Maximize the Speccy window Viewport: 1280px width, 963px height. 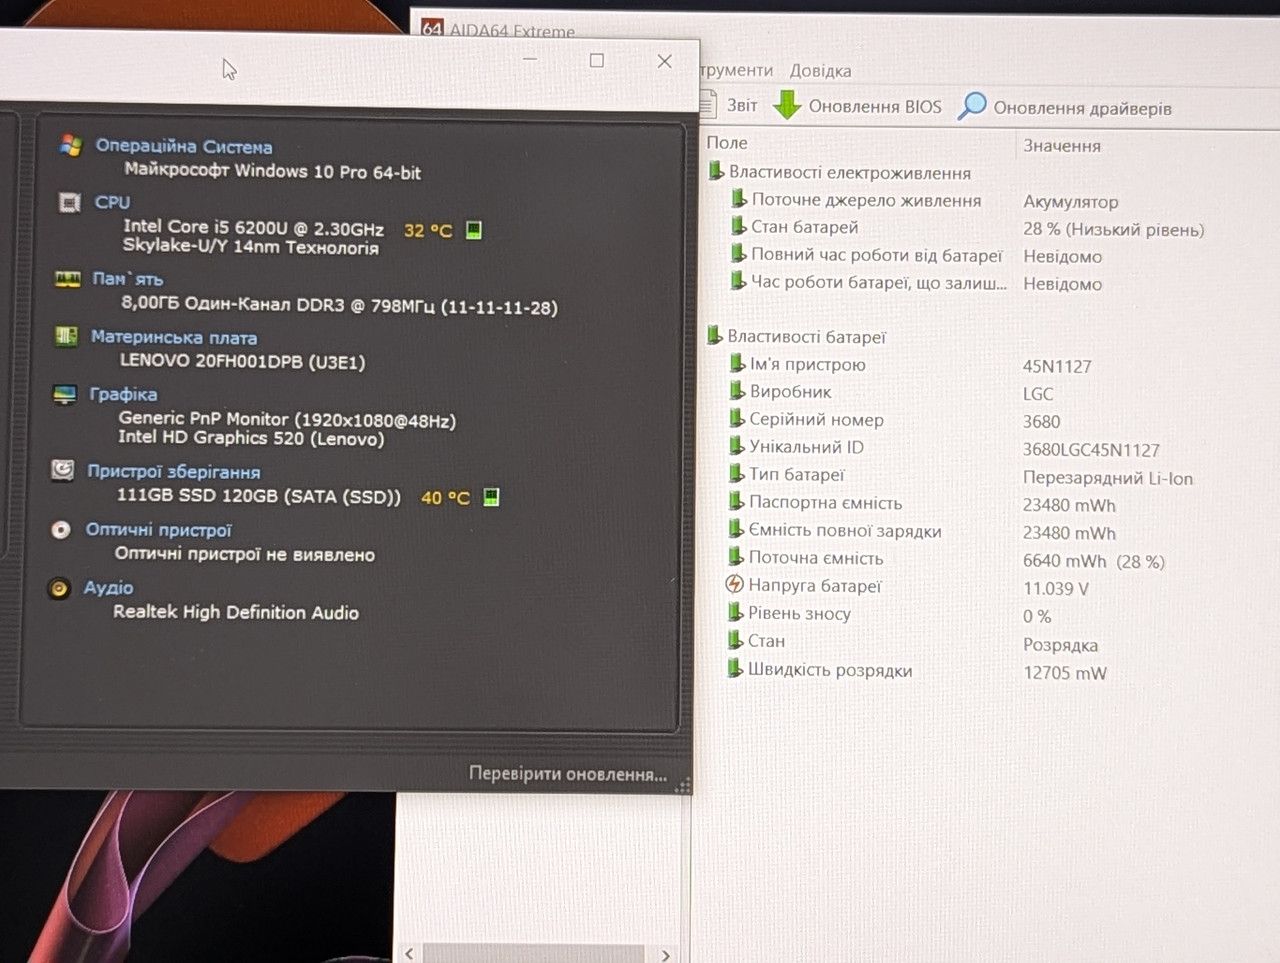click(597, 60)
